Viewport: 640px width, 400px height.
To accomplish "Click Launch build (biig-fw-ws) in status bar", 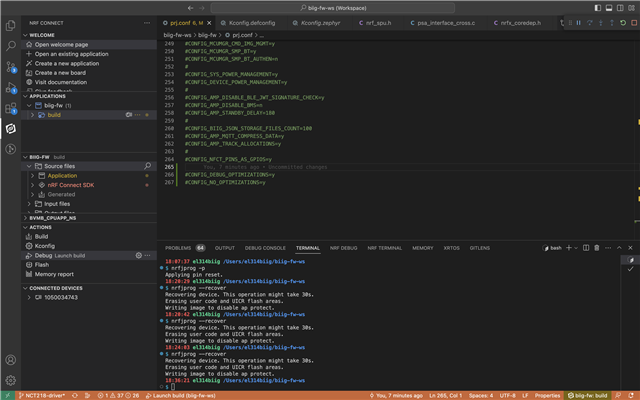I will 180,396.
